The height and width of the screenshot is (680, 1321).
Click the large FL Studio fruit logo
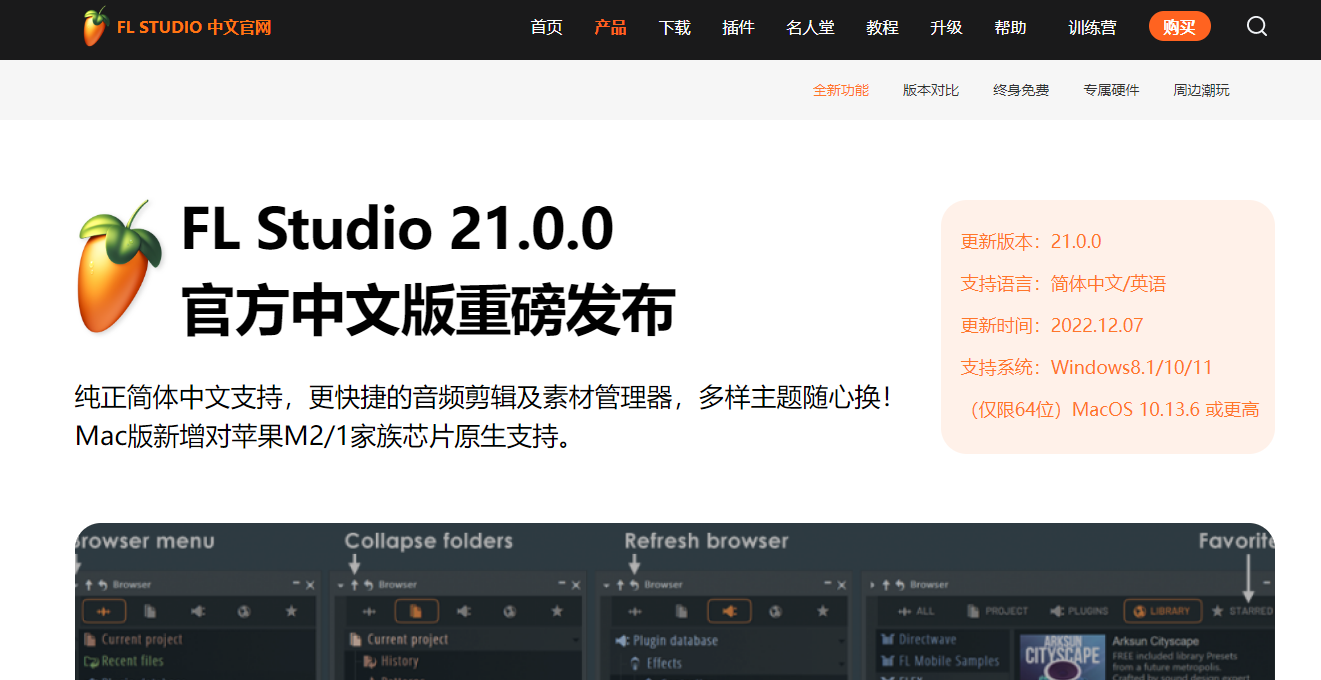119,267
